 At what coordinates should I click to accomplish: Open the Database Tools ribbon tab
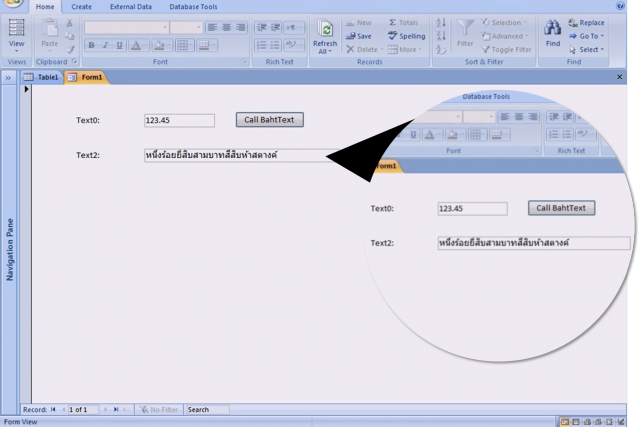point(193,7)
